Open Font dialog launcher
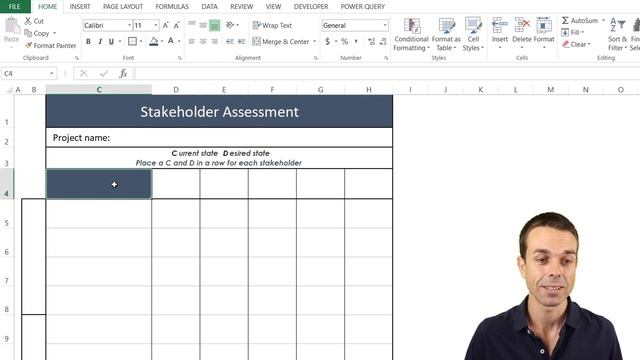Screen dimensions: 640x360 pyautogui.click(x=180, y=58)
